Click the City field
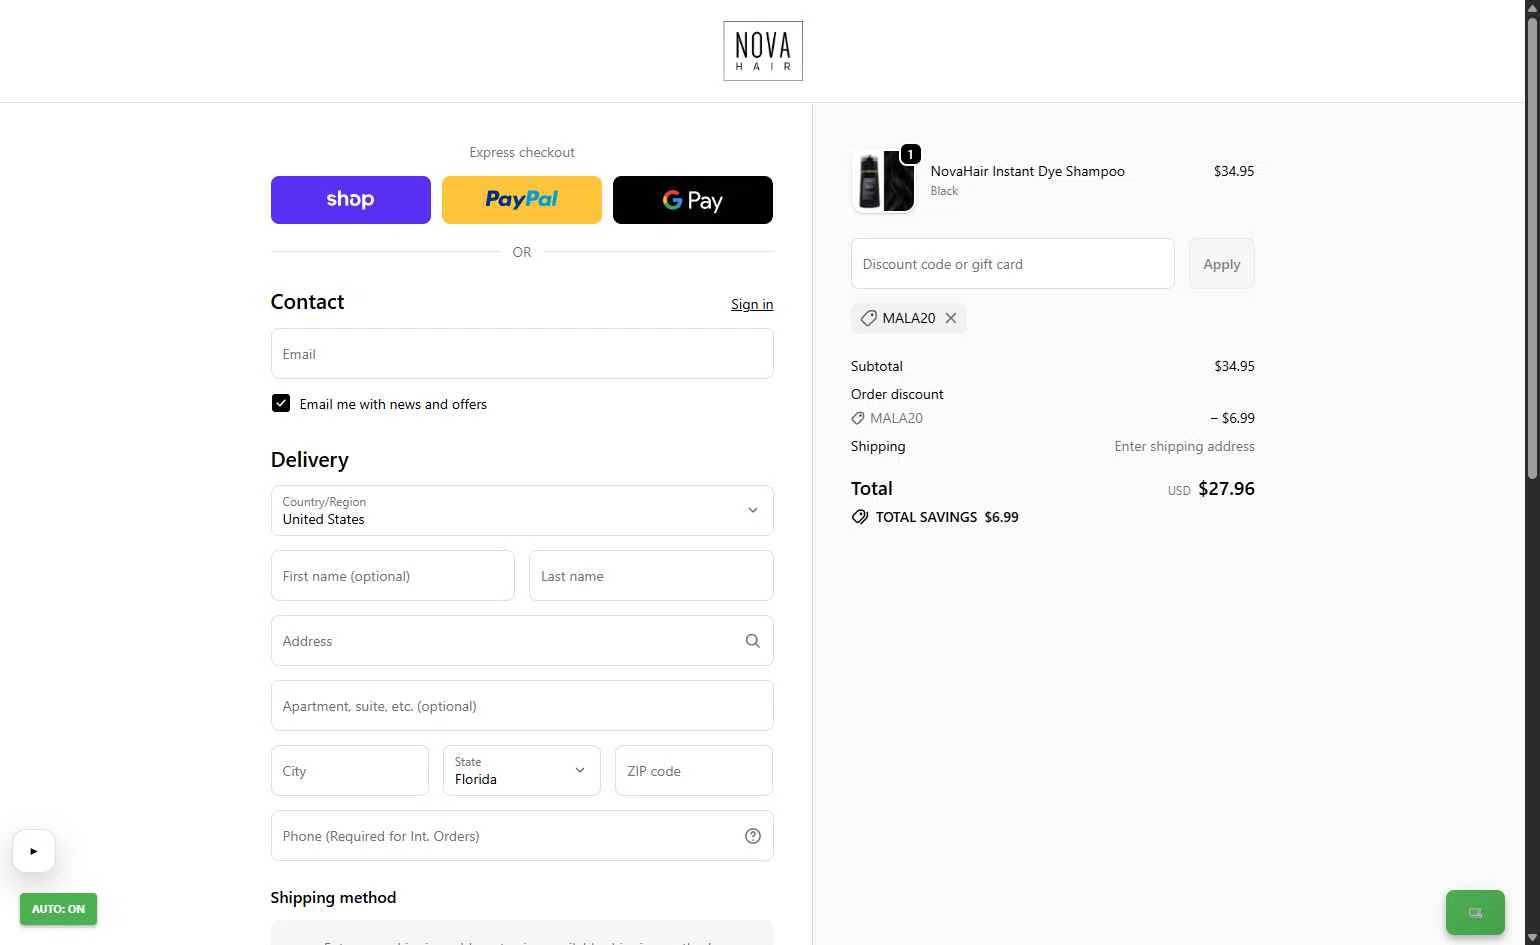The width and height of the screenshot is (1540, 945). pyautogui.click(x=350, y=771)
